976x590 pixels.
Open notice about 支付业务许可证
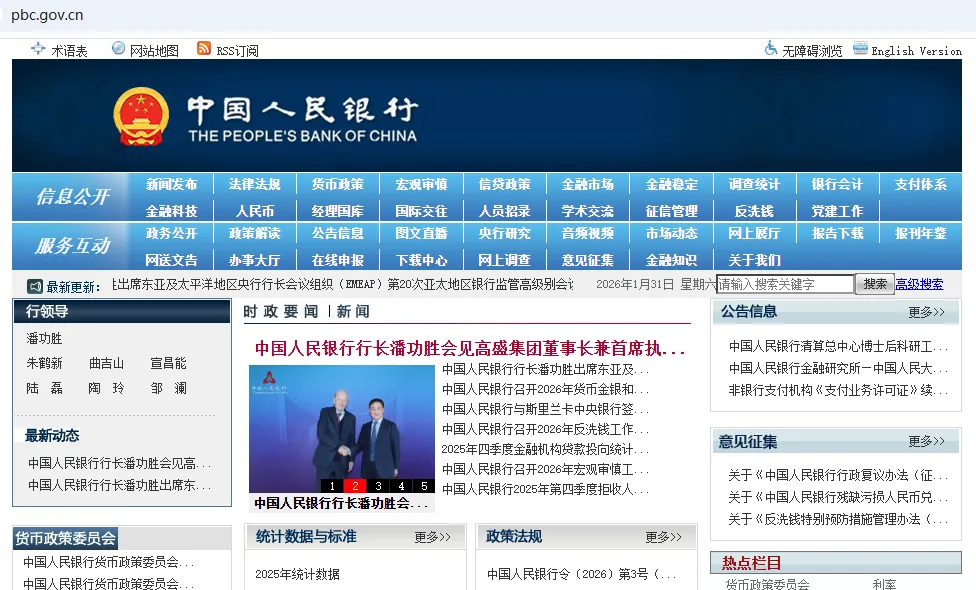coord(838,391)
